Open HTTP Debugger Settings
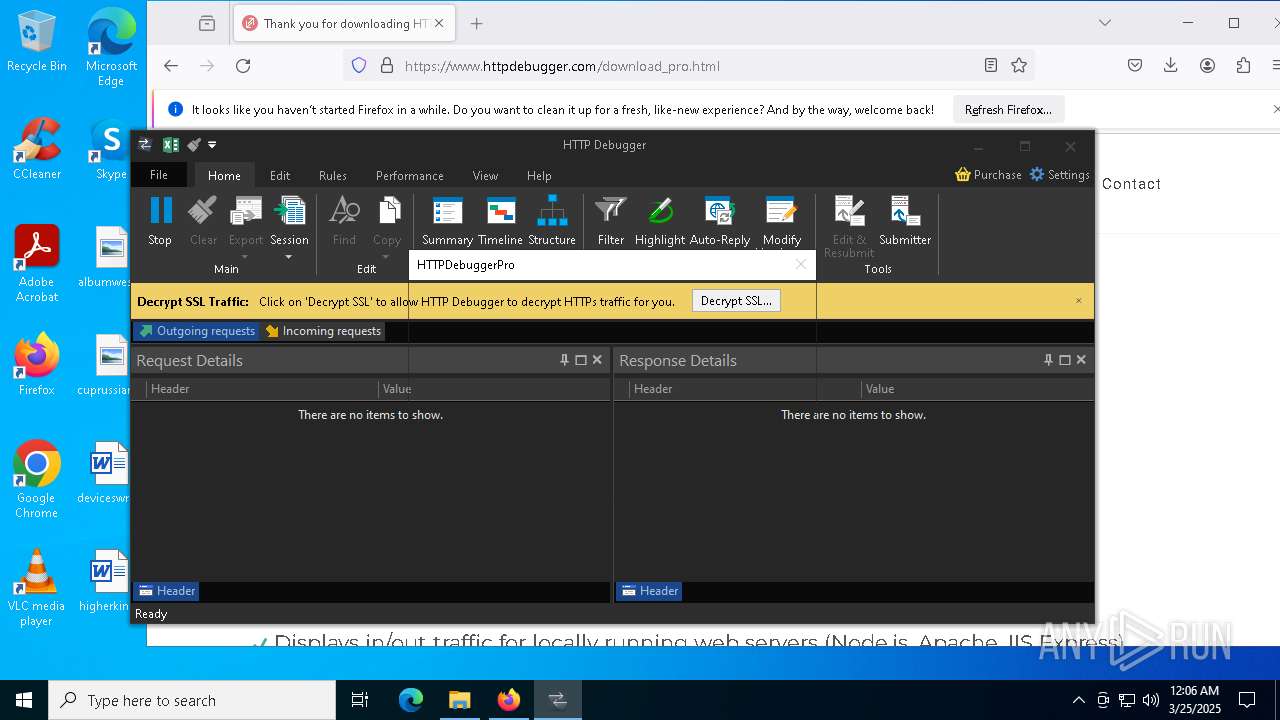Image resolution: width=1280 pixels, height=720 pixels. 1059,174
